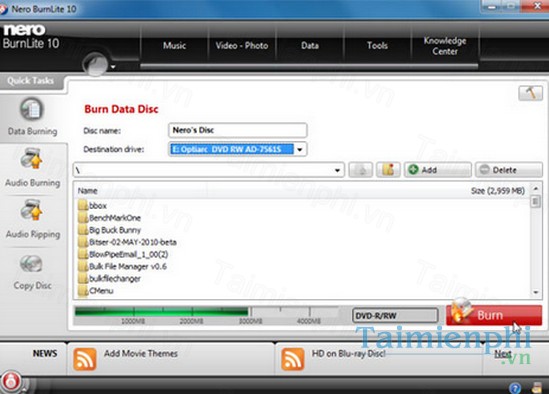The width and height of the screenshot is (549, 394).
Task: Open the Knowledge Center tab
Action: point(445,46)
